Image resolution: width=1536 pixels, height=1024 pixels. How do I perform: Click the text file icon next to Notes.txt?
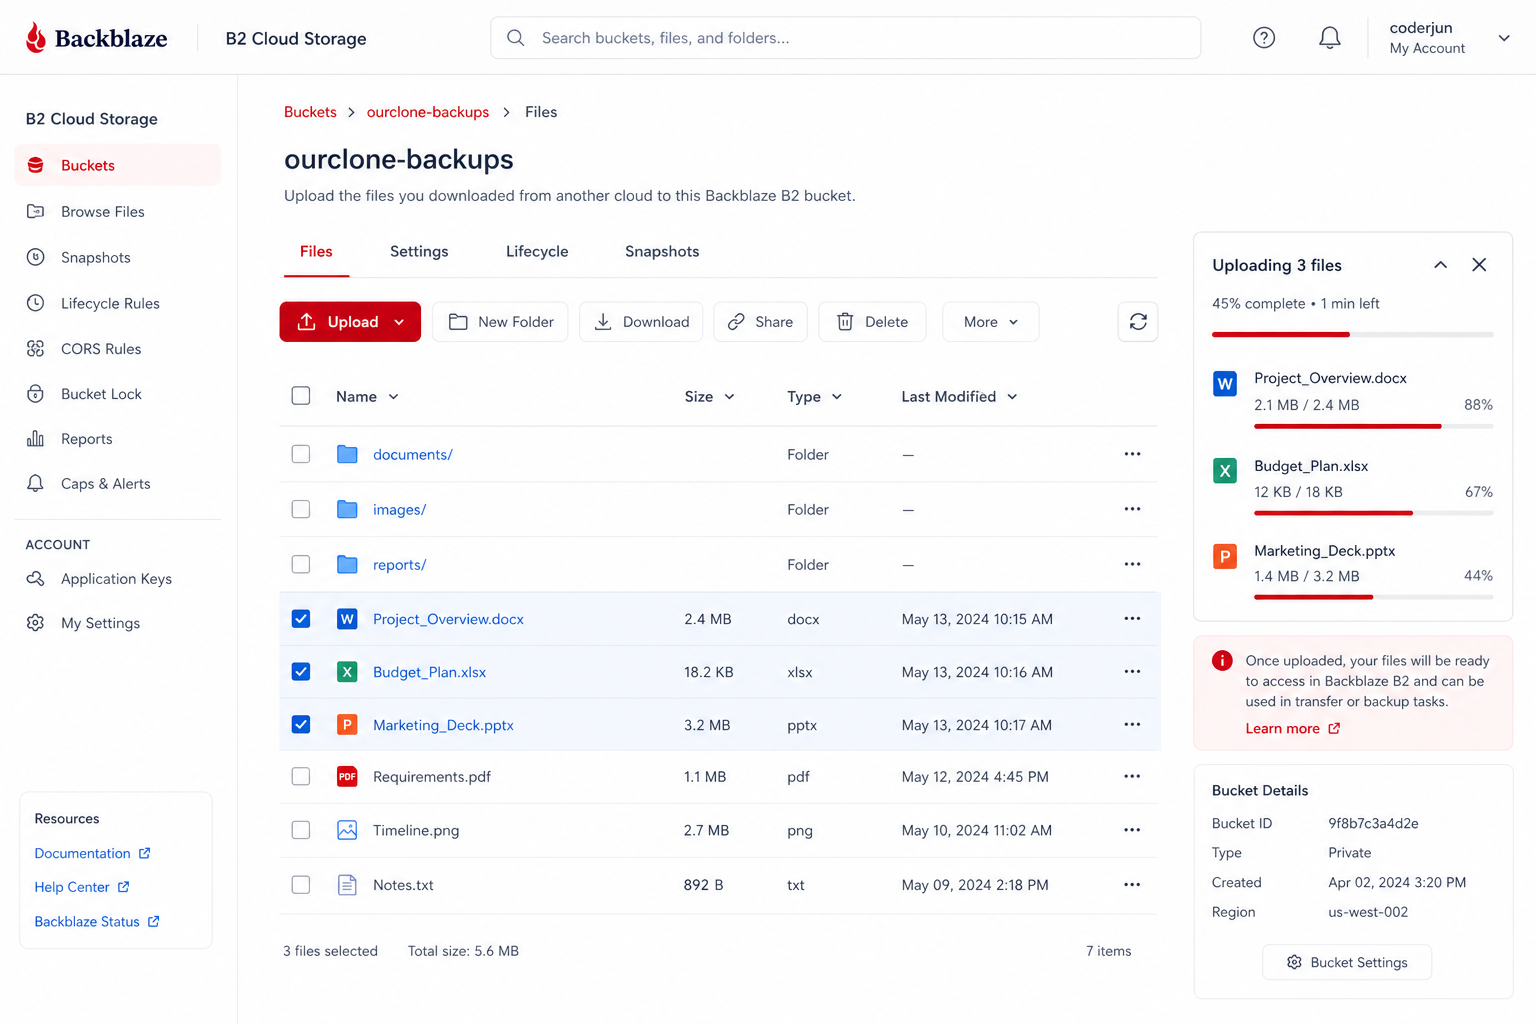click(347, 885)
